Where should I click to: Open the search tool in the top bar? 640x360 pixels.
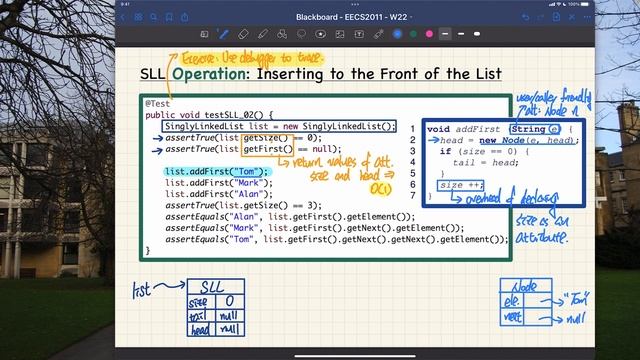click(x=154, y=17)
